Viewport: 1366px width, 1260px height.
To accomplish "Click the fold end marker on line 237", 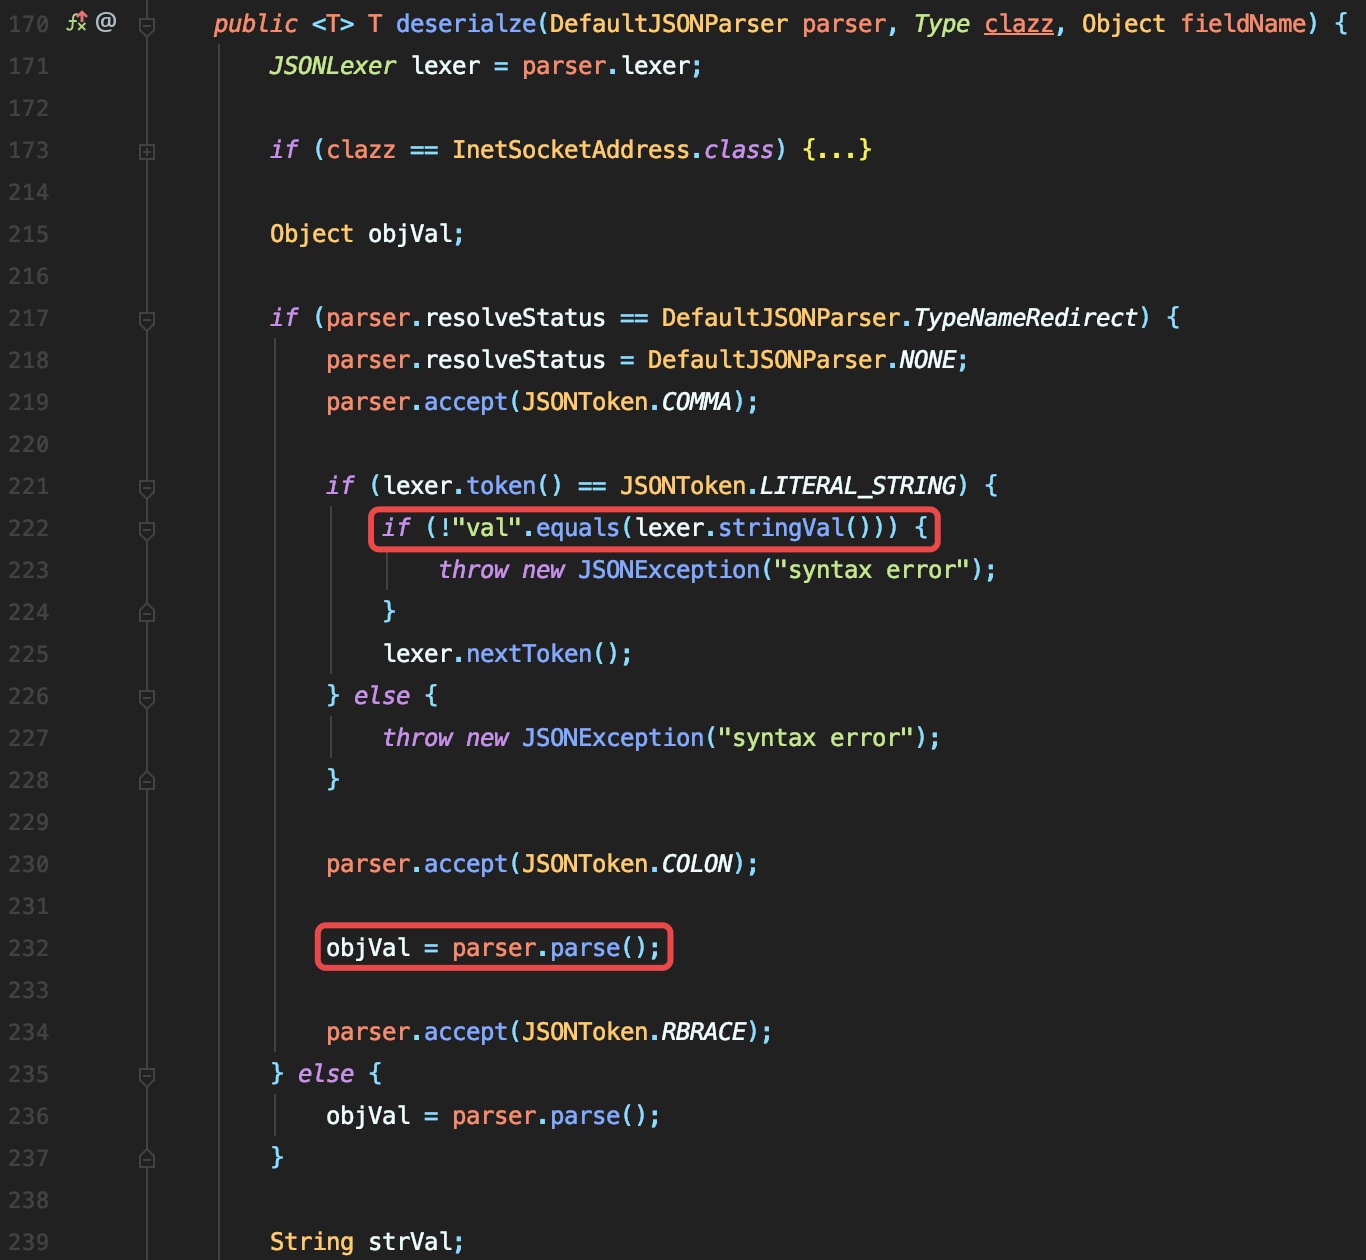I will (147, 1158).
